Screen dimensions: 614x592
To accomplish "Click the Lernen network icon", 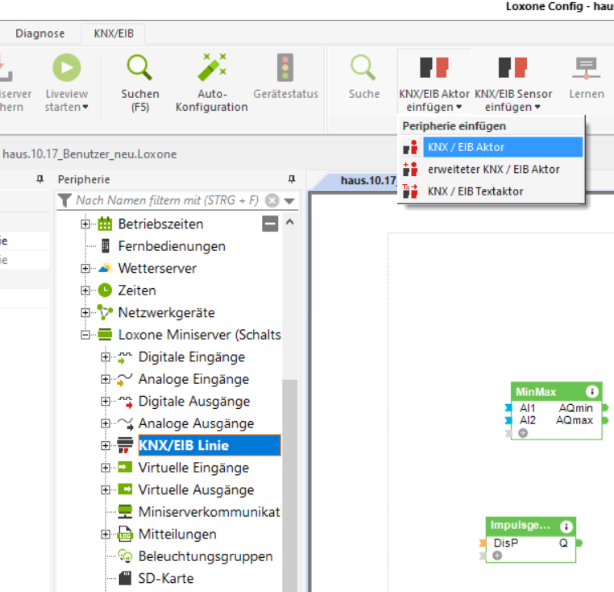I will 586,68.
